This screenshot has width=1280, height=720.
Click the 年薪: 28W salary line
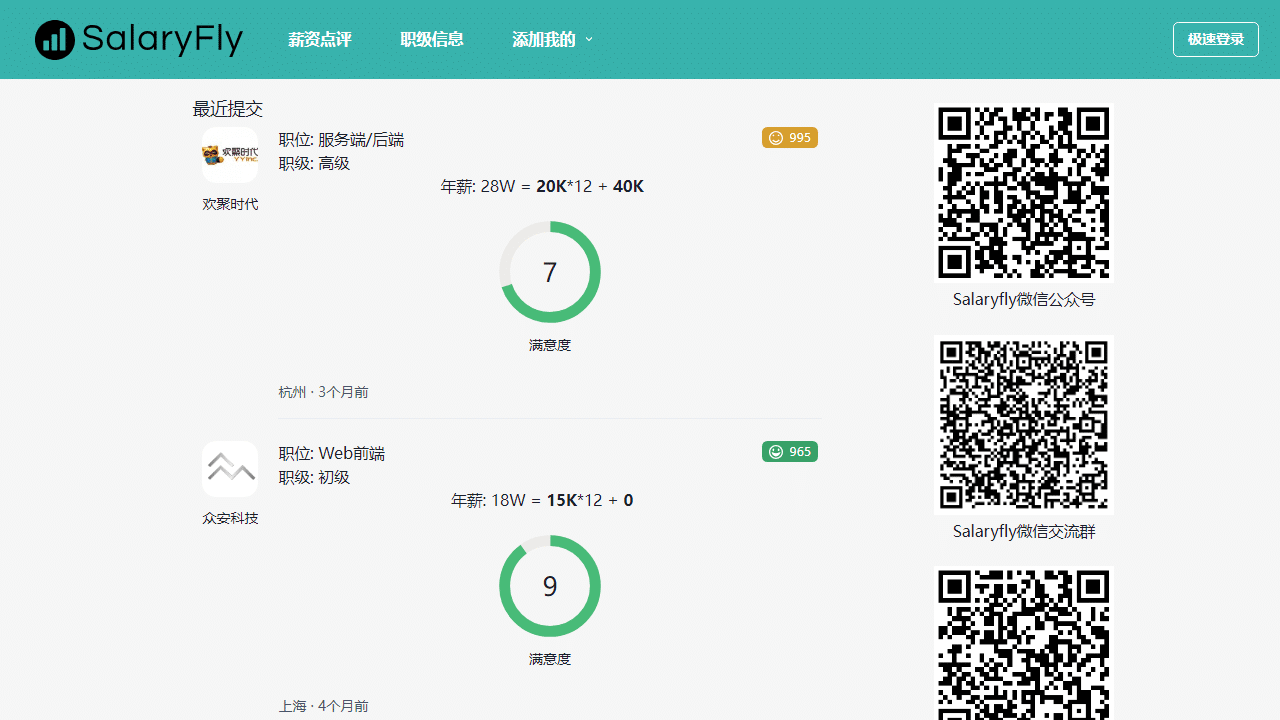tap(543, 187)
